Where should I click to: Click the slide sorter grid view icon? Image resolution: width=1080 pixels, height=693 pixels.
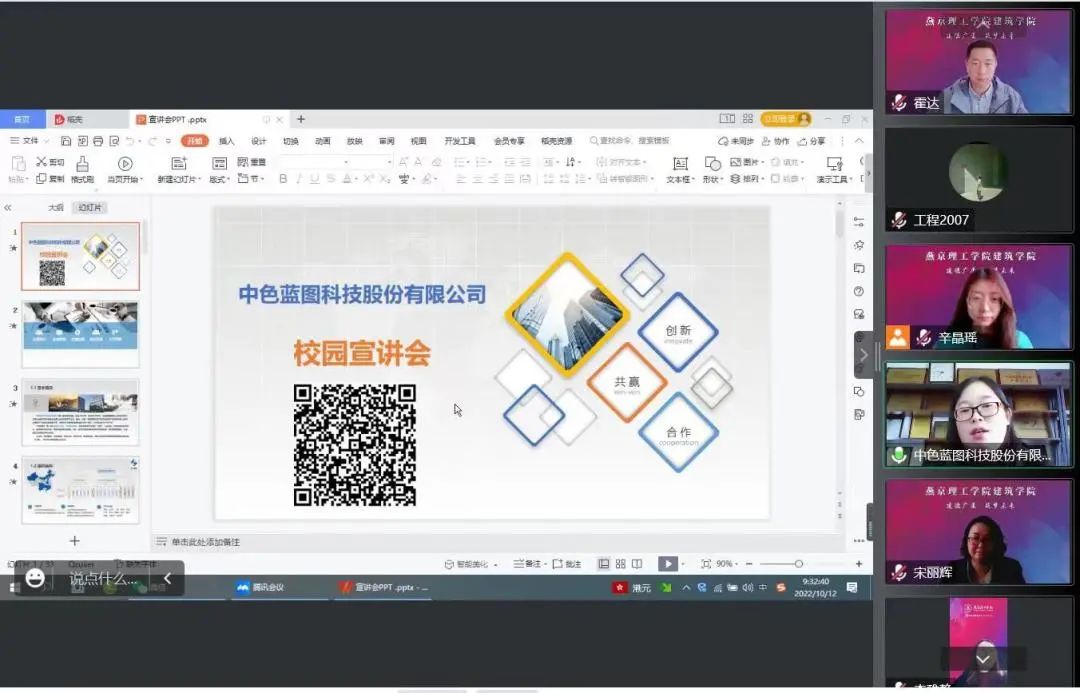coord(621,564)
